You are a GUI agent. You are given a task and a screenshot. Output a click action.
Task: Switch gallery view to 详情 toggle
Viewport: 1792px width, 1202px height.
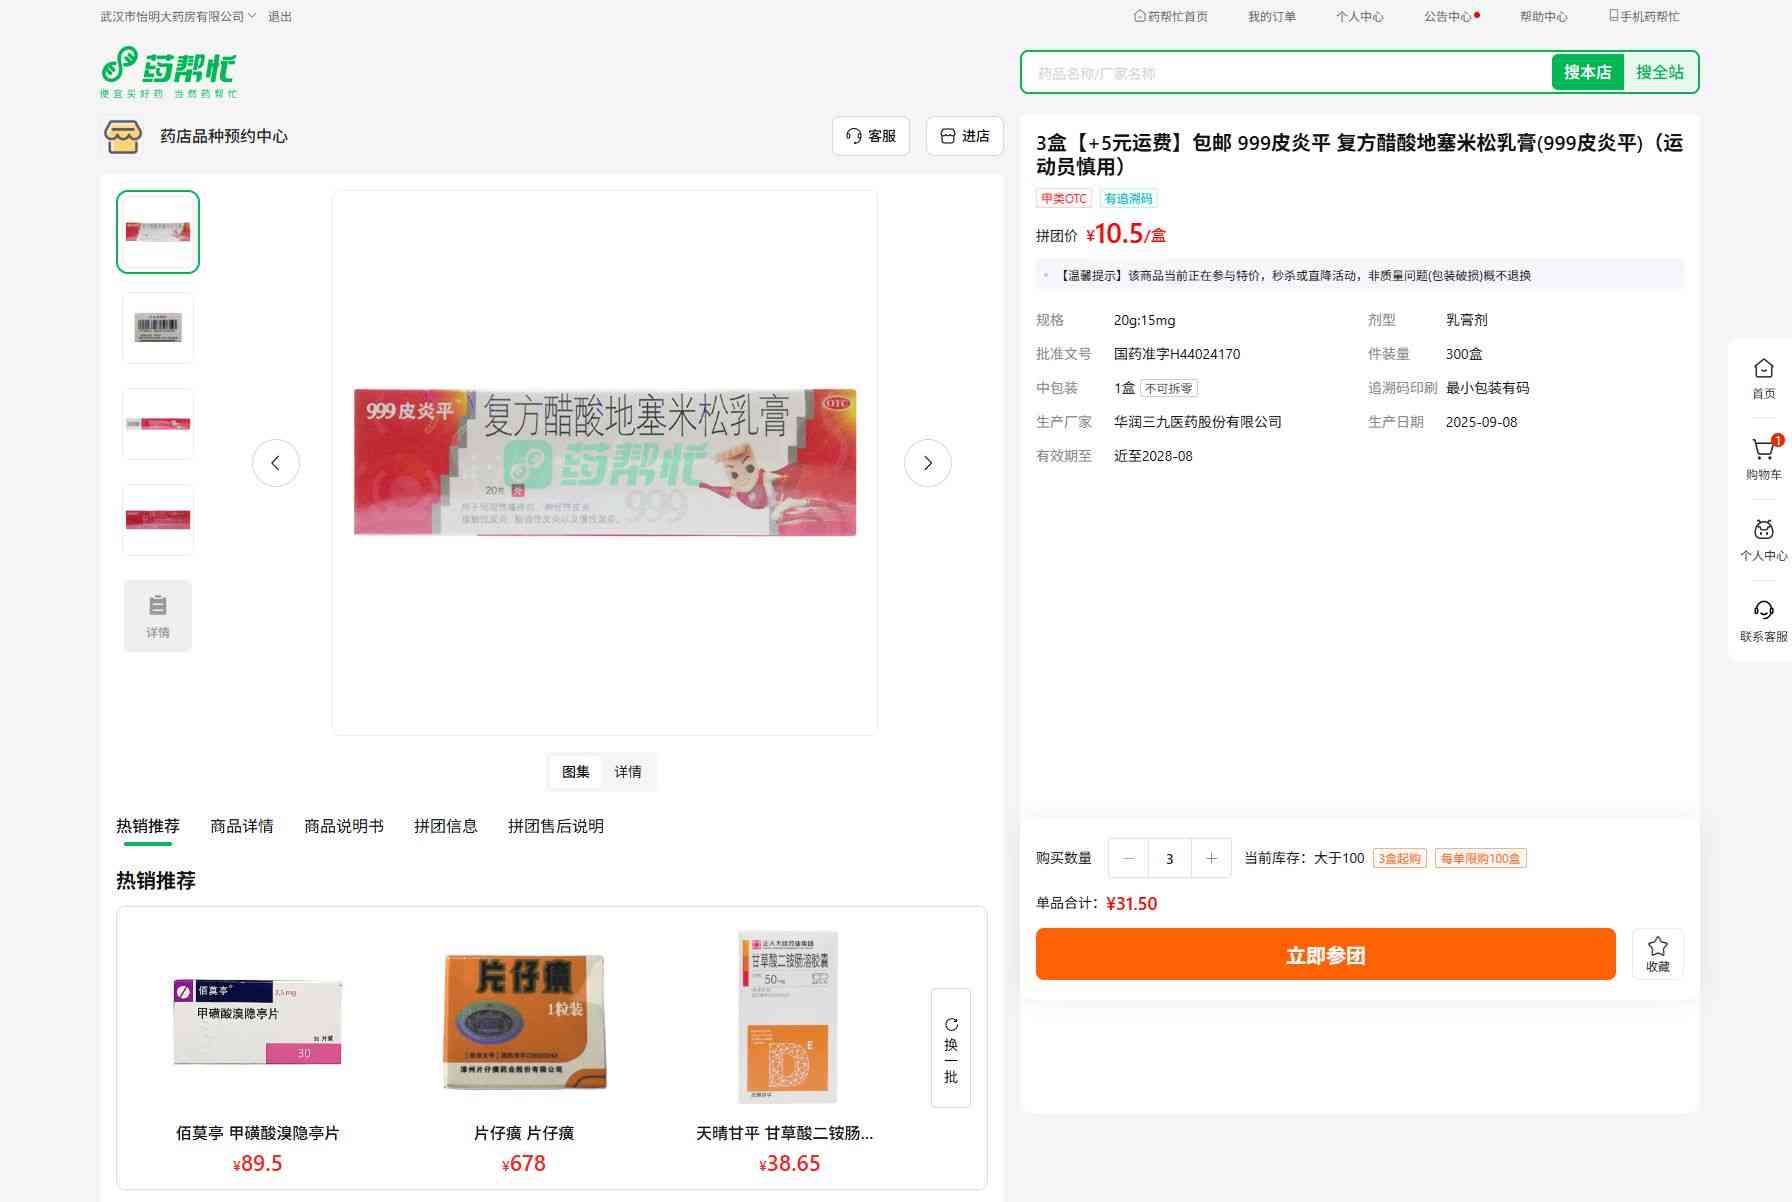628,772
